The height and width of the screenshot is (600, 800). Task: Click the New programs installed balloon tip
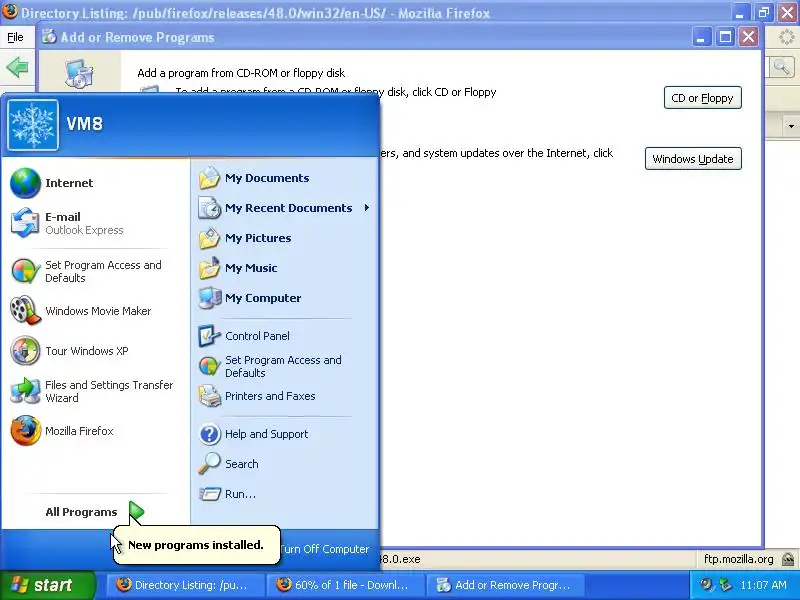coord(196,545)
